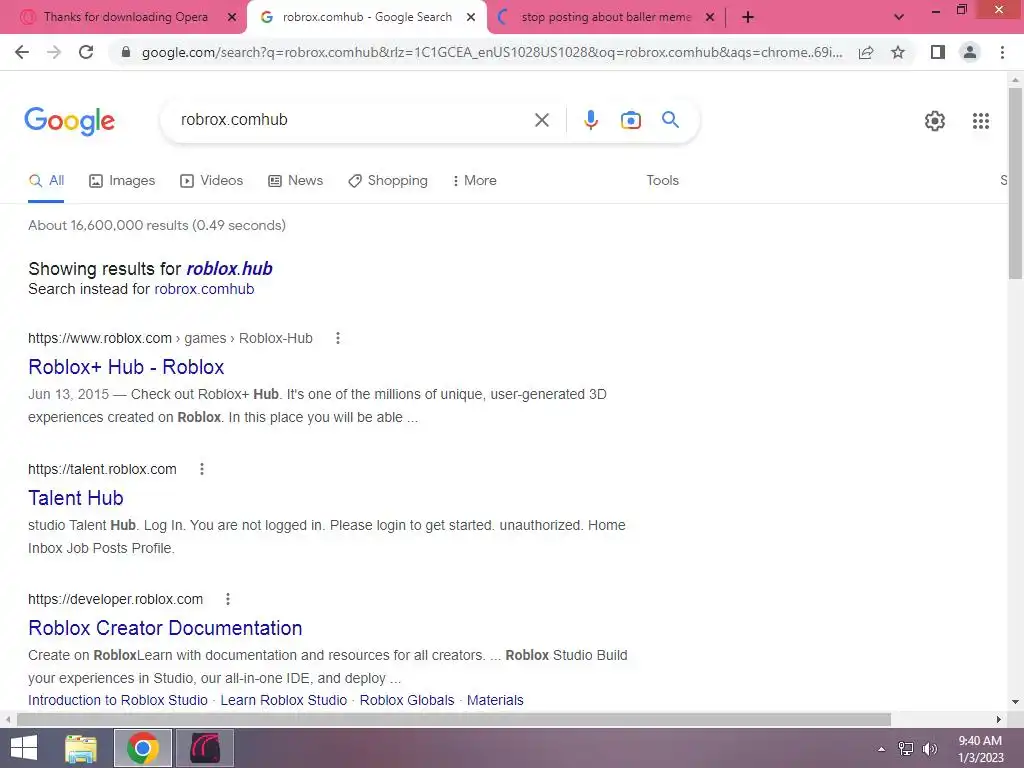Switch to News results
This screenshot has width=1024, height=768.
pos(296,181)
